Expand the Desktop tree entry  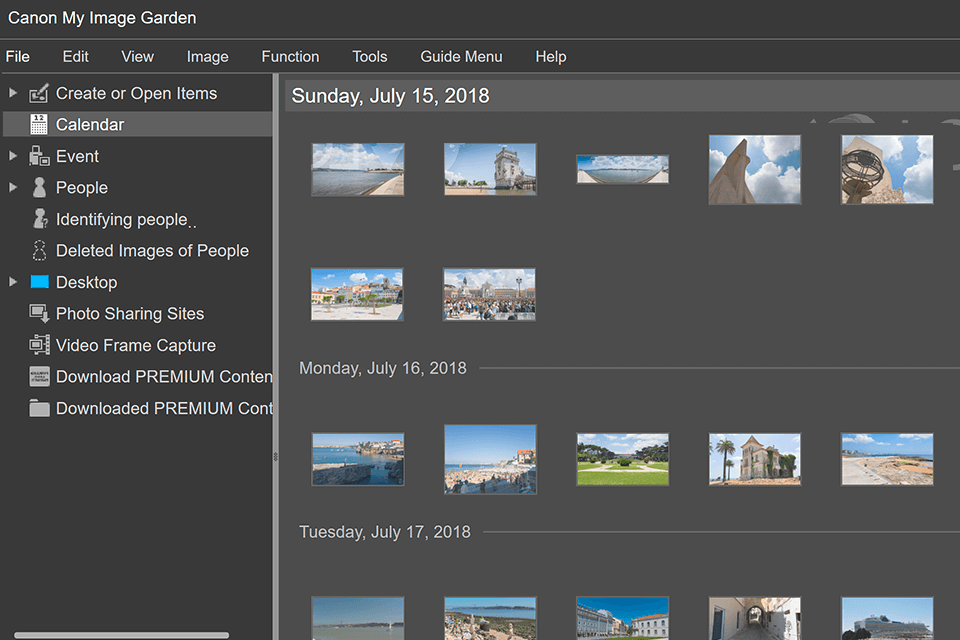(13, 282)
